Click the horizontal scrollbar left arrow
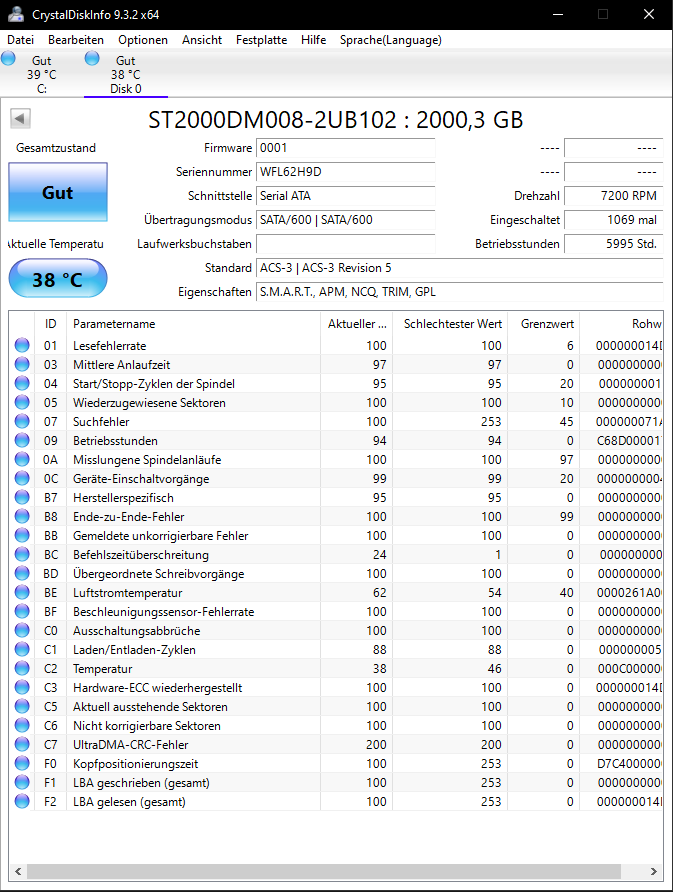673x892 pixels. 18,872
